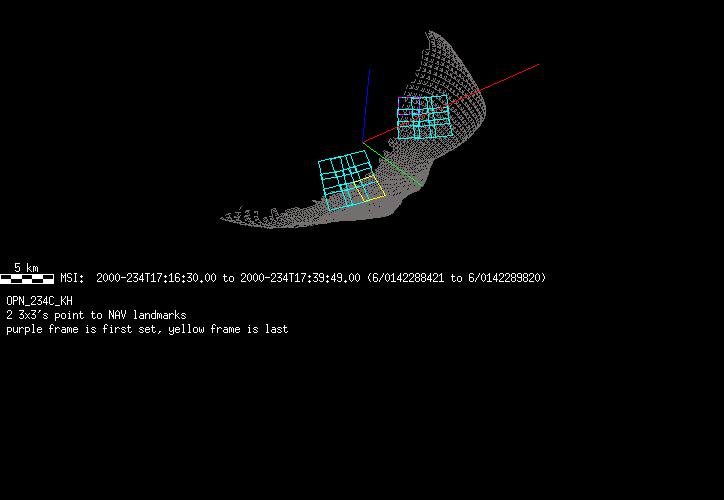Click the purple/yellow frame legend text
The image size is (724, 500).
point(147,329)
